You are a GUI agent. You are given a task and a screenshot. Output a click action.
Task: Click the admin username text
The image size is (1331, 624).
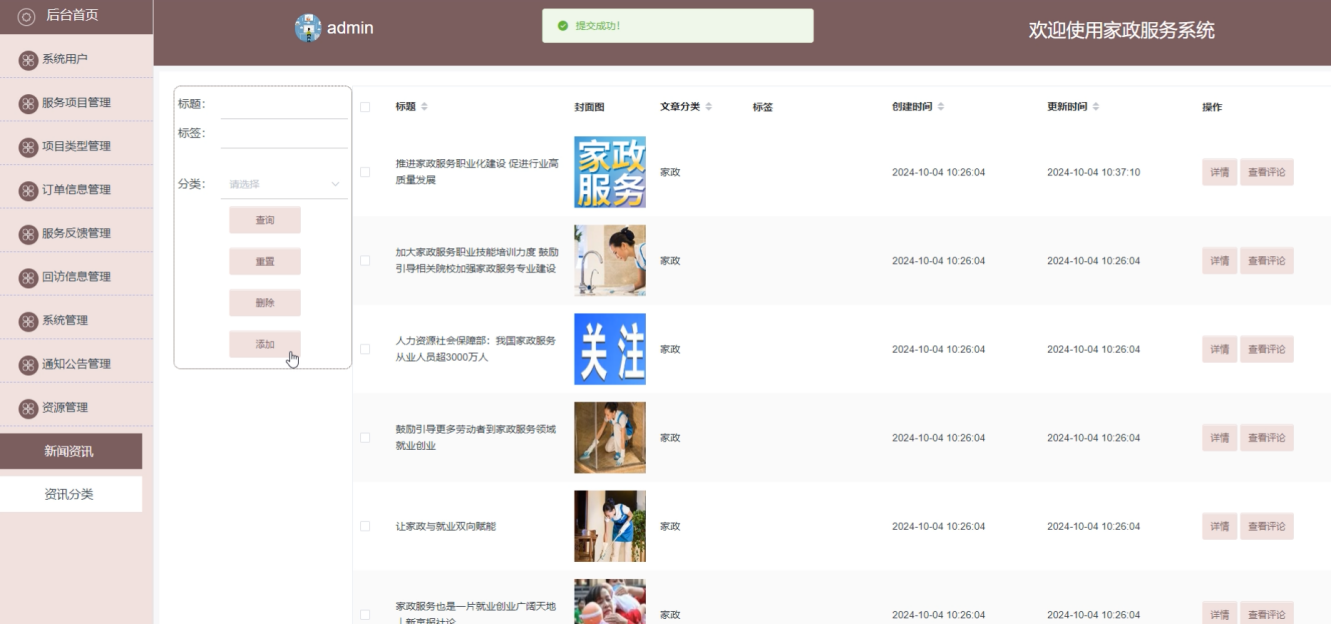350,28
